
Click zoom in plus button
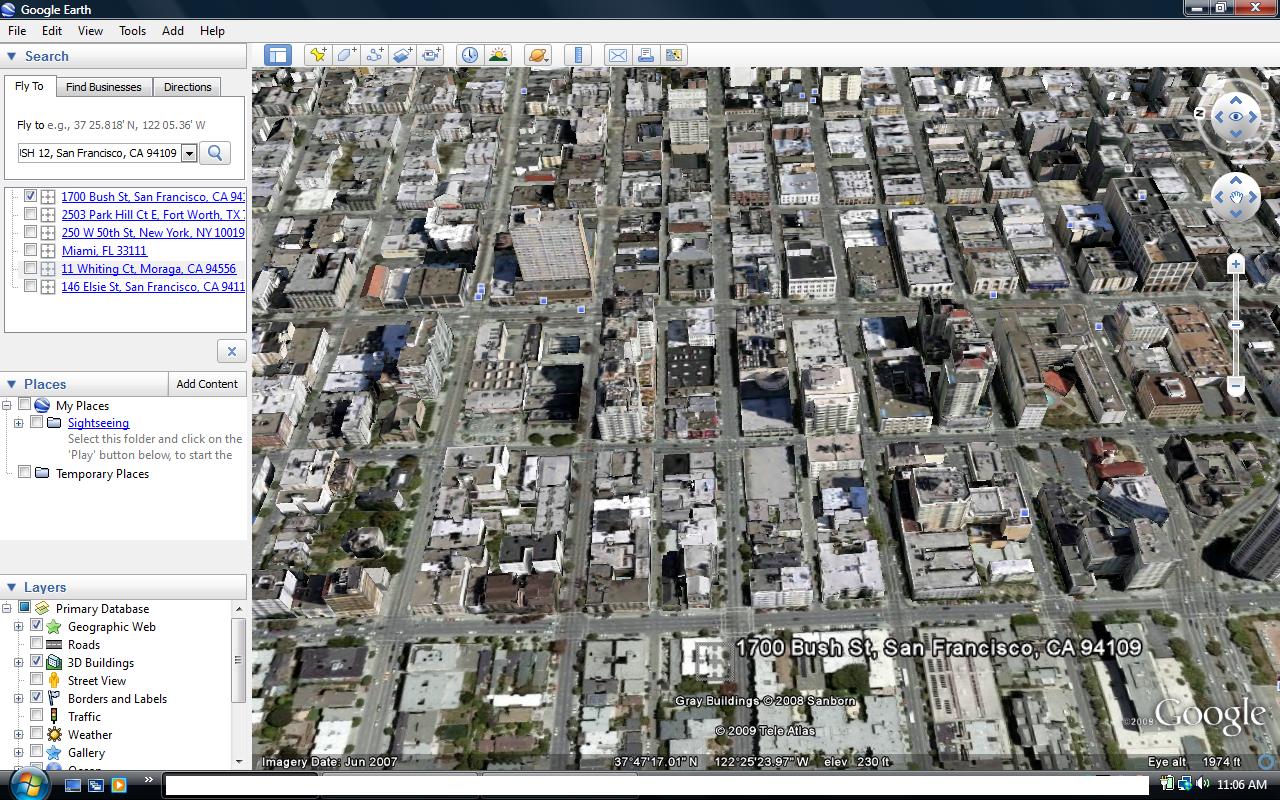1236,264
